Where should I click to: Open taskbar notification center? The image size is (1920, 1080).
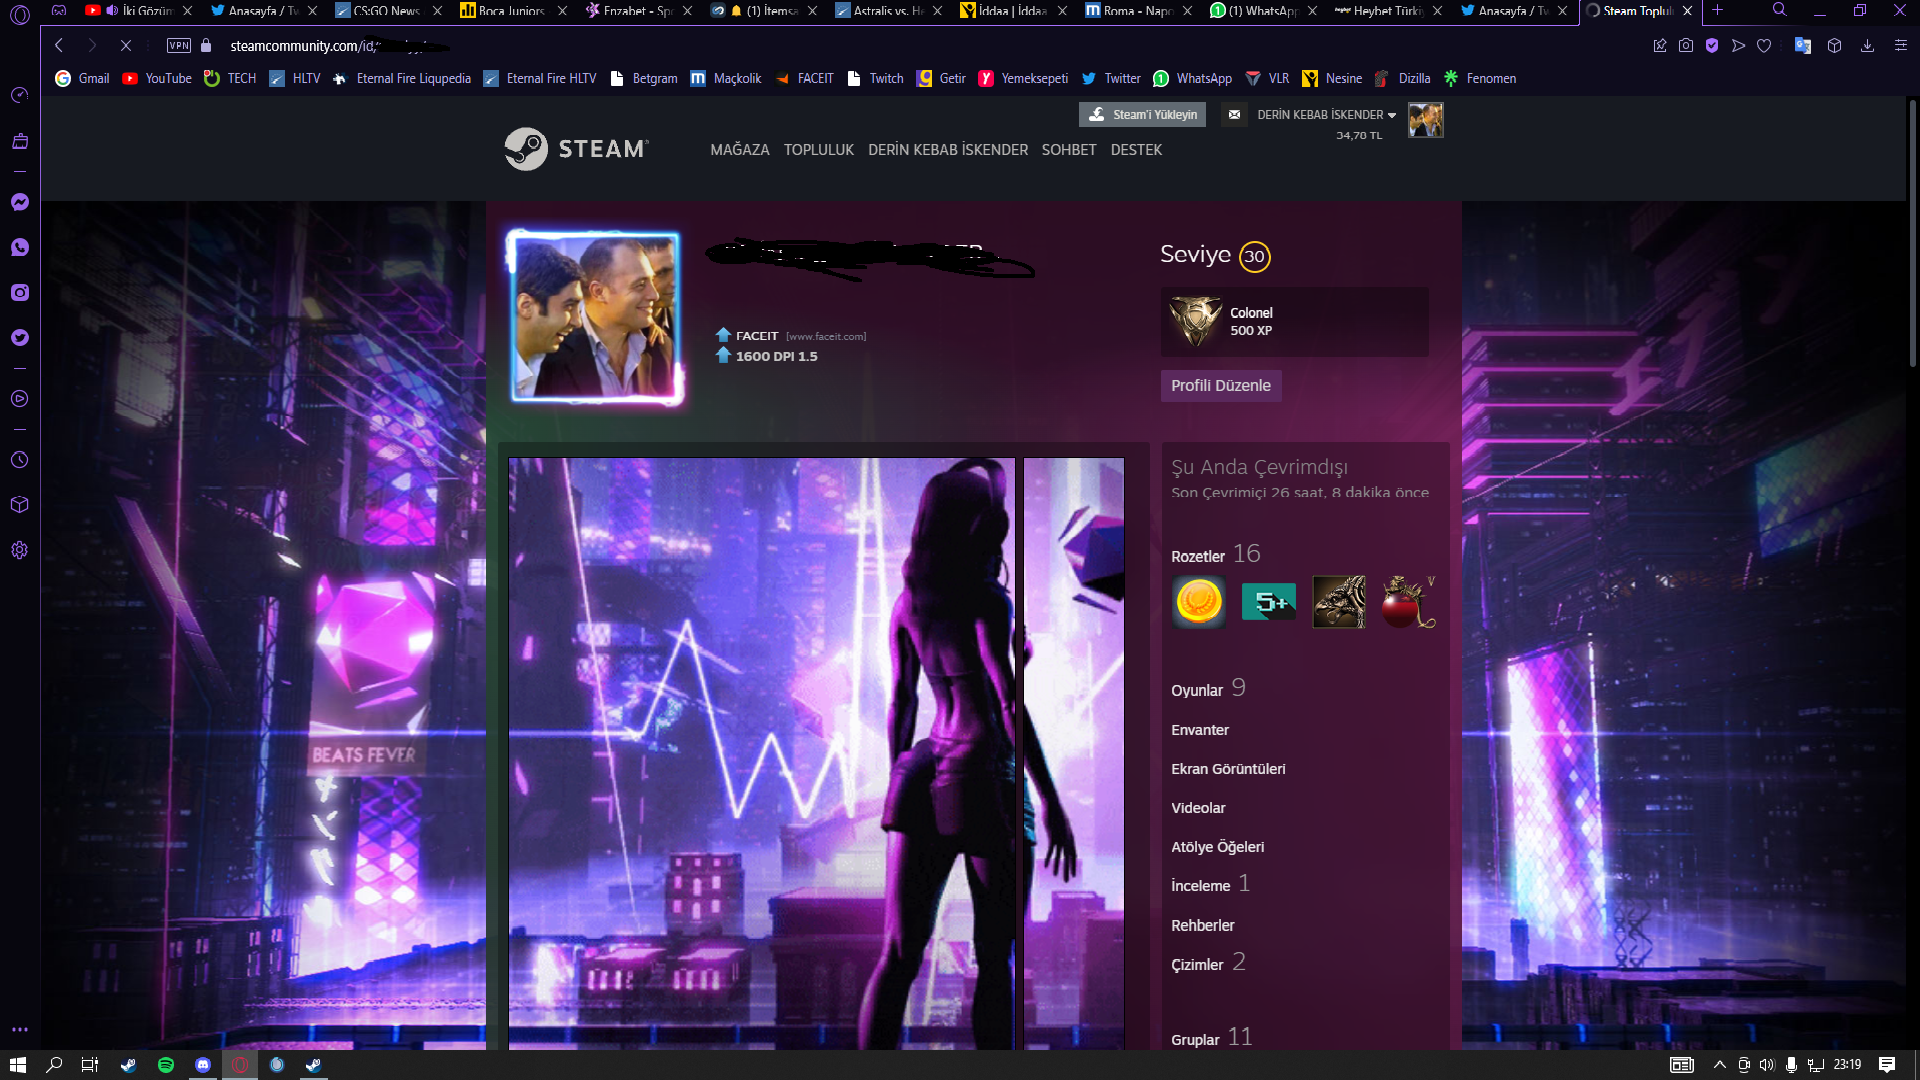click(1886, 1065)
